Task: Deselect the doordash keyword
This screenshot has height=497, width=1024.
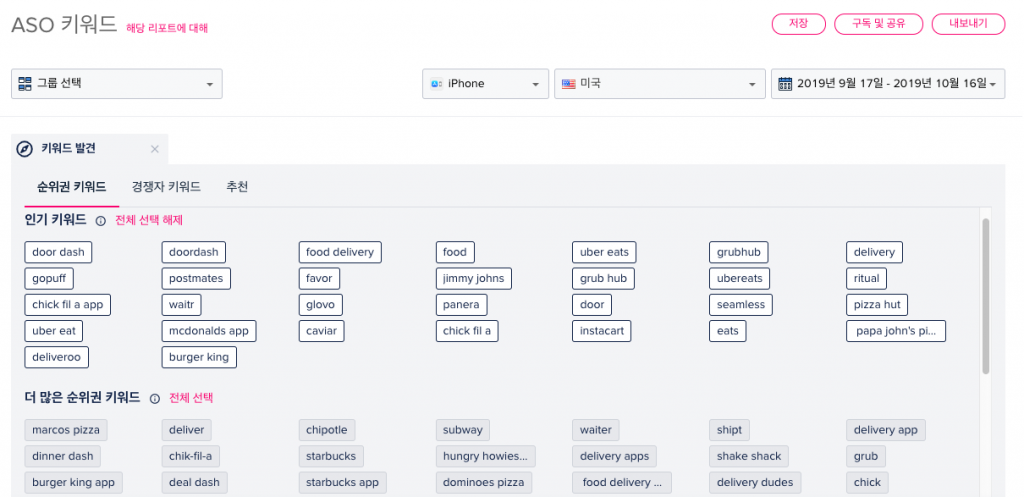Action: (194, 252)
